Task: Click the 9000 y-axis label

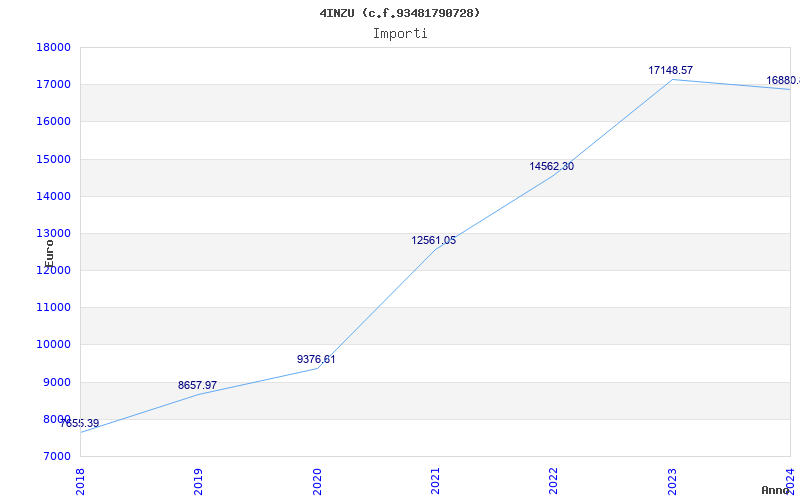Action: tap(56, 382)
